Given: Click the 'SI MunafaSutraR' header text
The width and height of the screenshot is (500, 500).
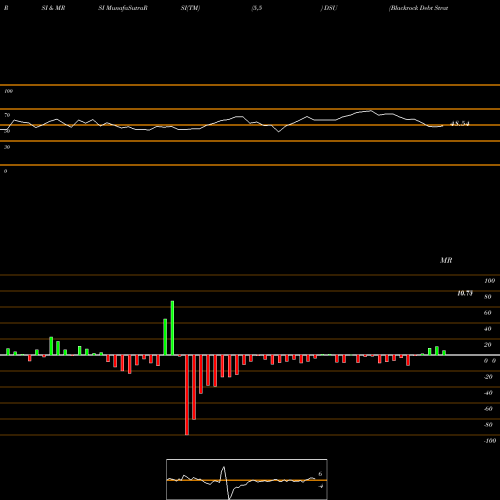Looking at the screenshot, I should coord(123,8).
